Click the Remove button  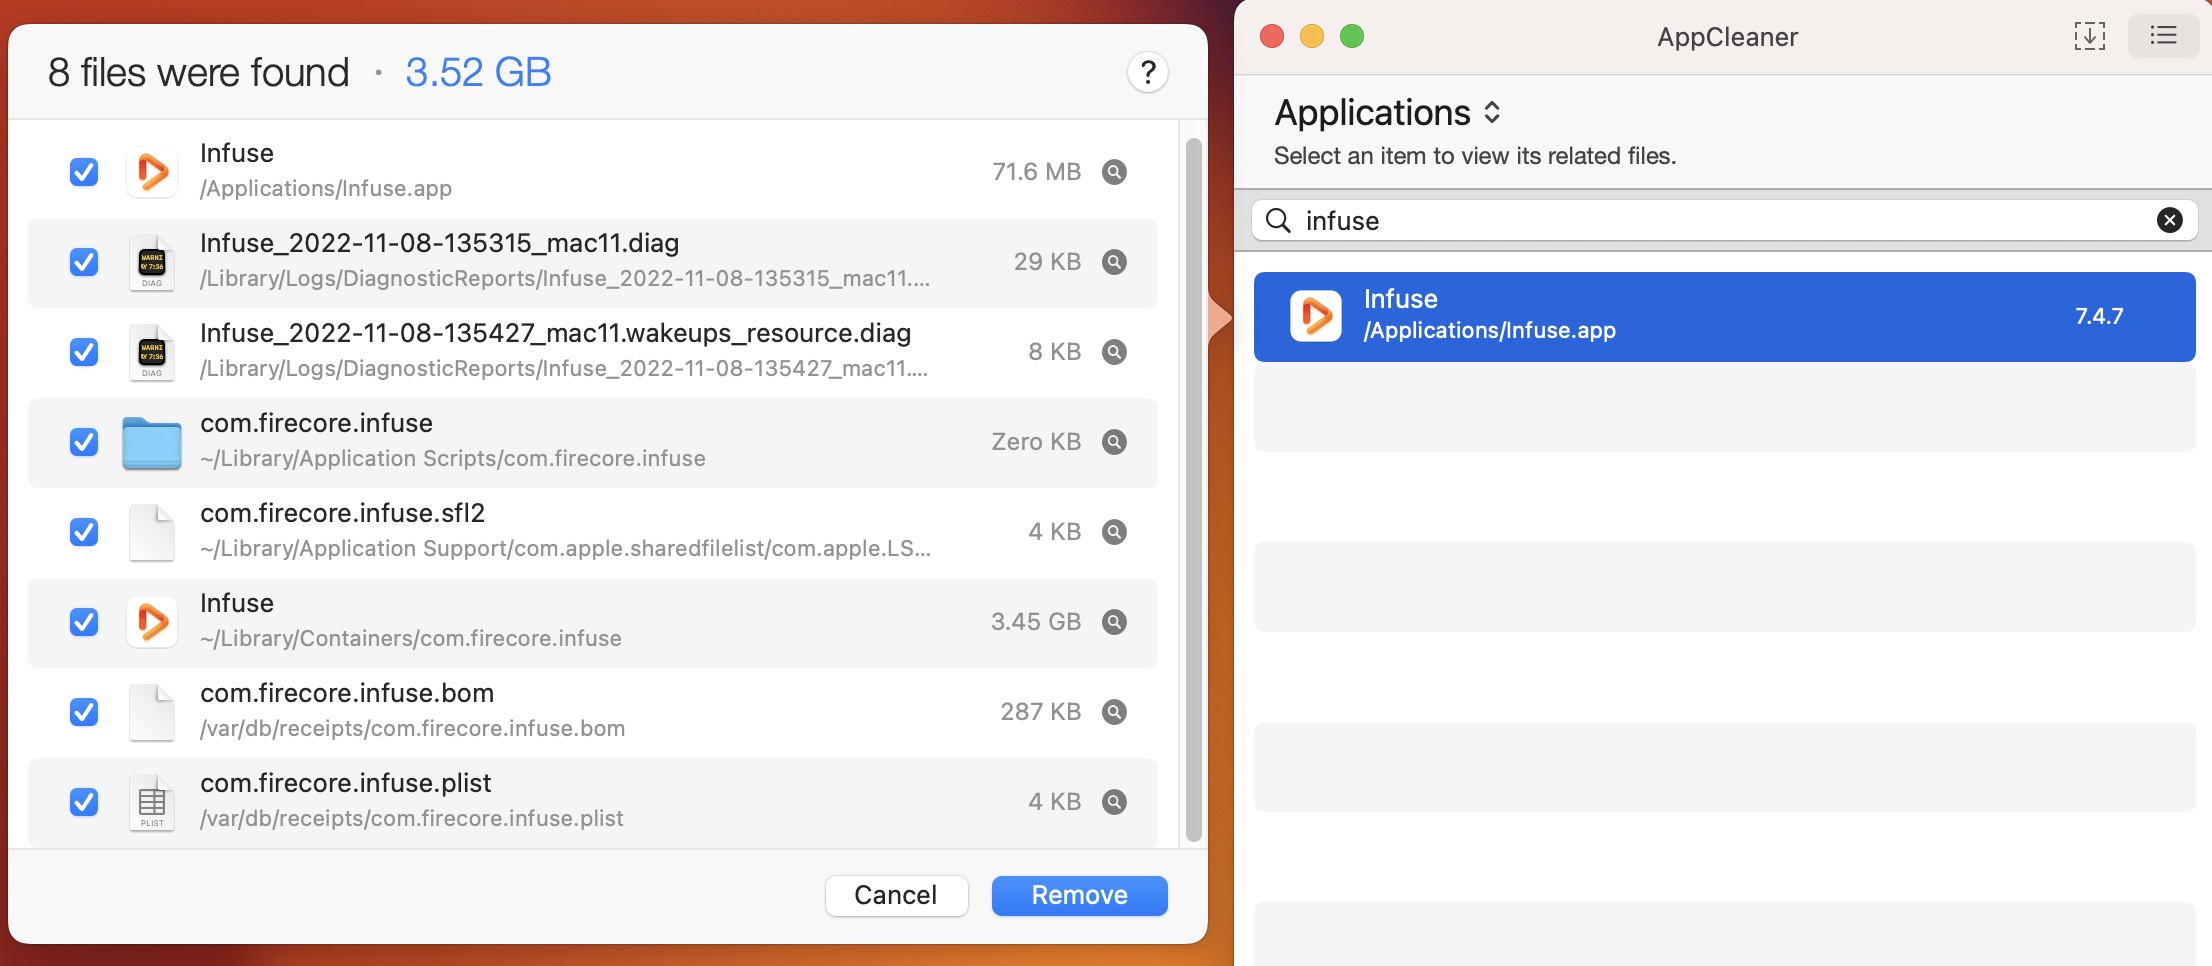click(x=1080, y=895)
